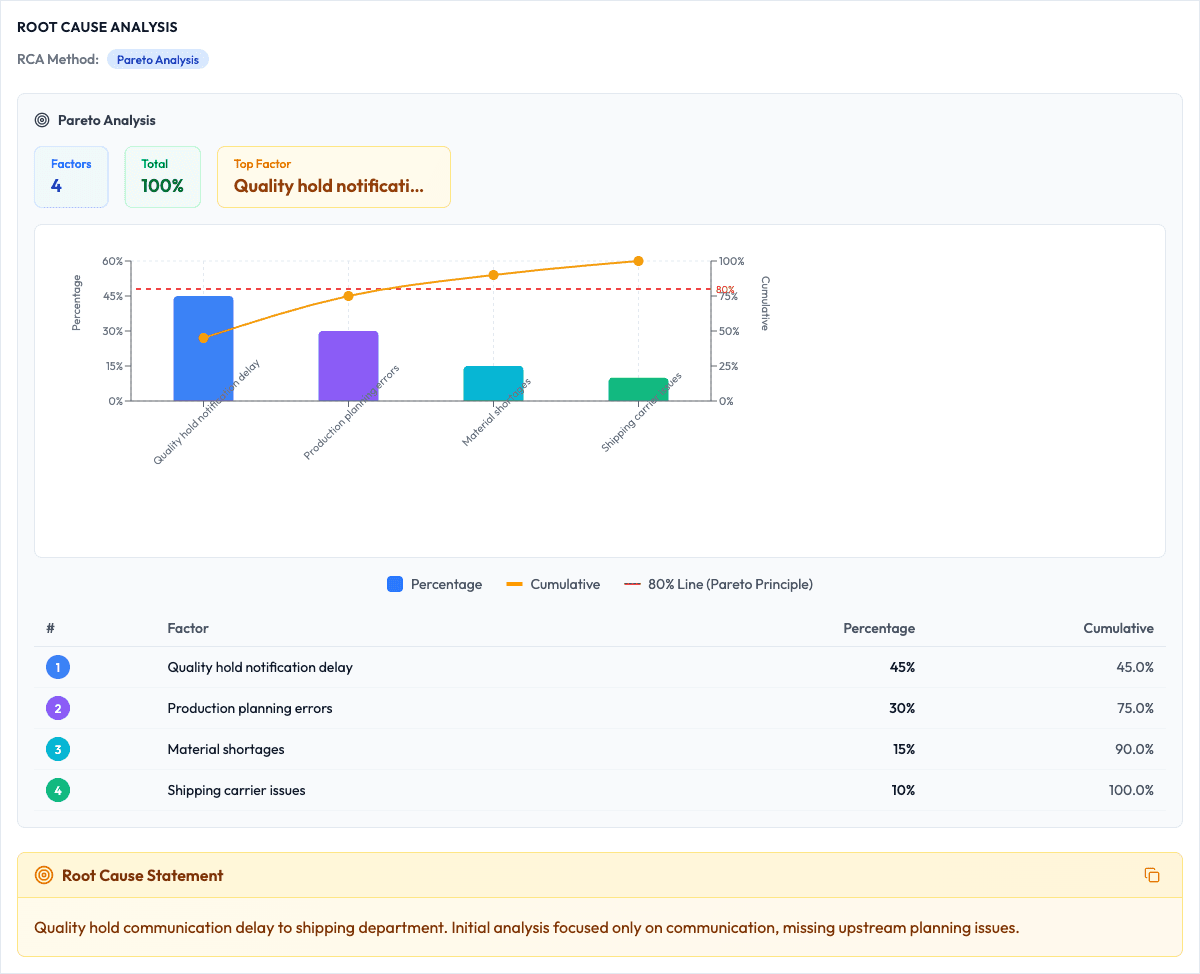Click the purple Production planning errors bar

click(x=348, y=366)
